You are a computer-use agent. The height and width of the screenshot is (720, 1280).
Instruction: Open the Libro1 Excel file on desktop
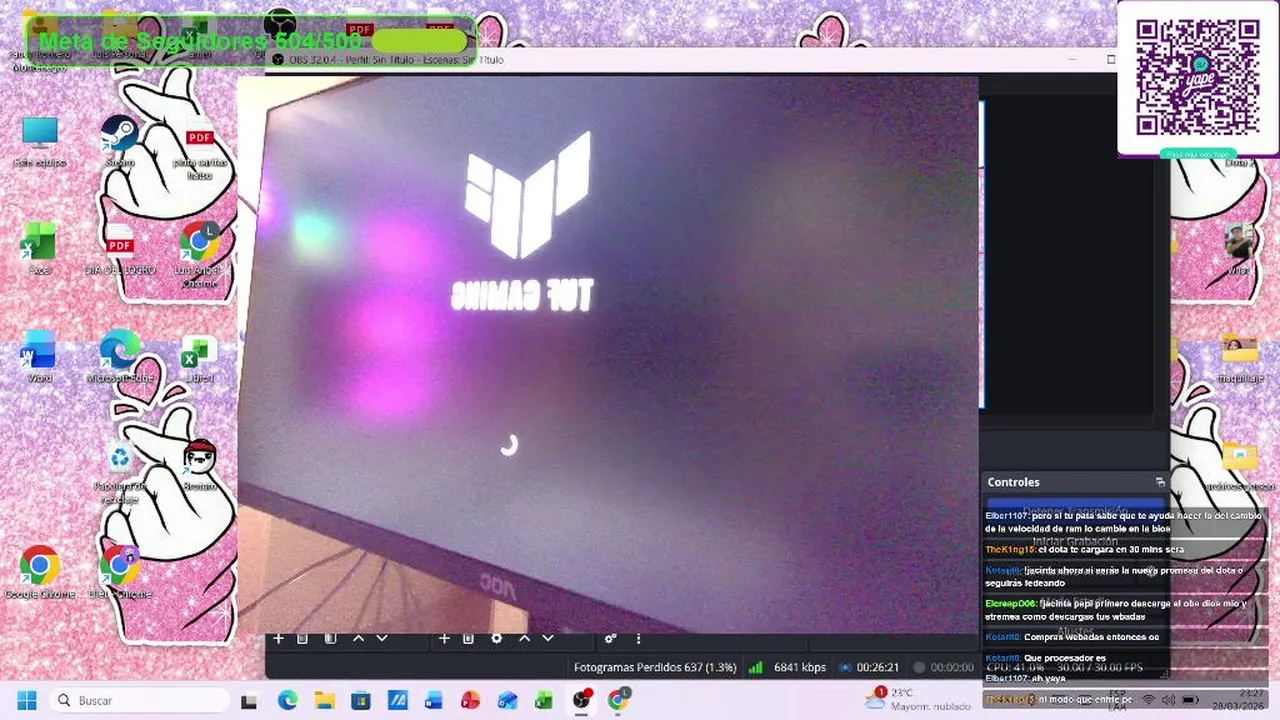pyautogui.click(x=198, y=358)
